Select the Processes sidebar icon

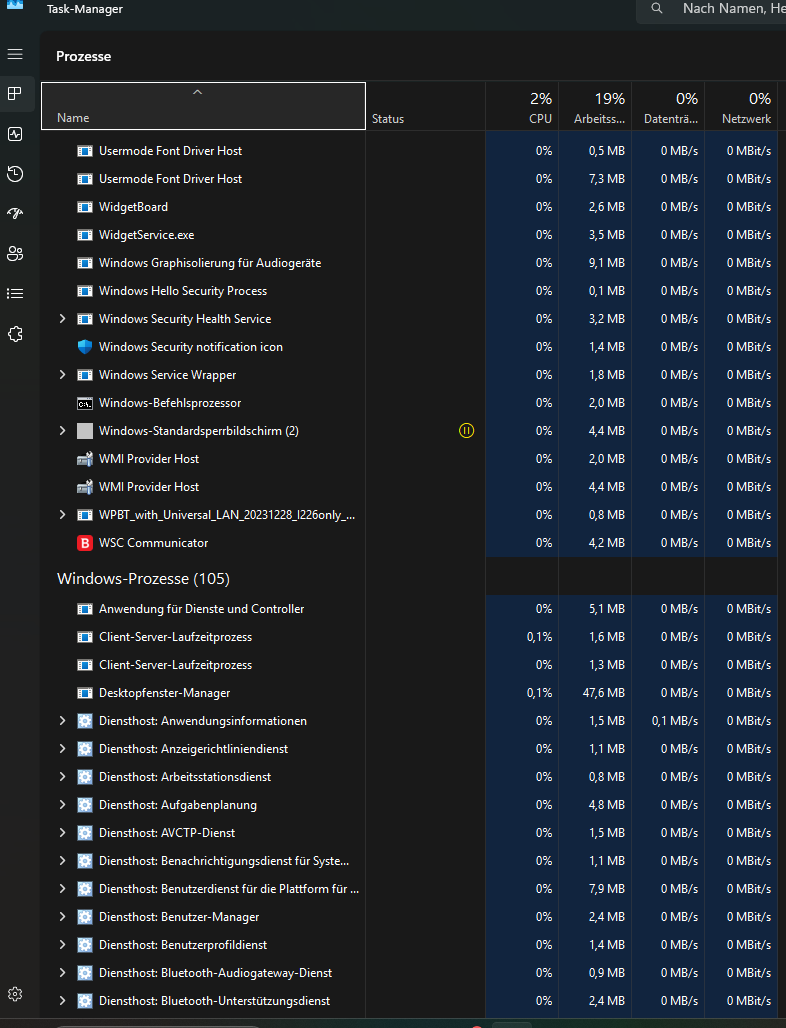pyautogui.click(x=15, y=94)
